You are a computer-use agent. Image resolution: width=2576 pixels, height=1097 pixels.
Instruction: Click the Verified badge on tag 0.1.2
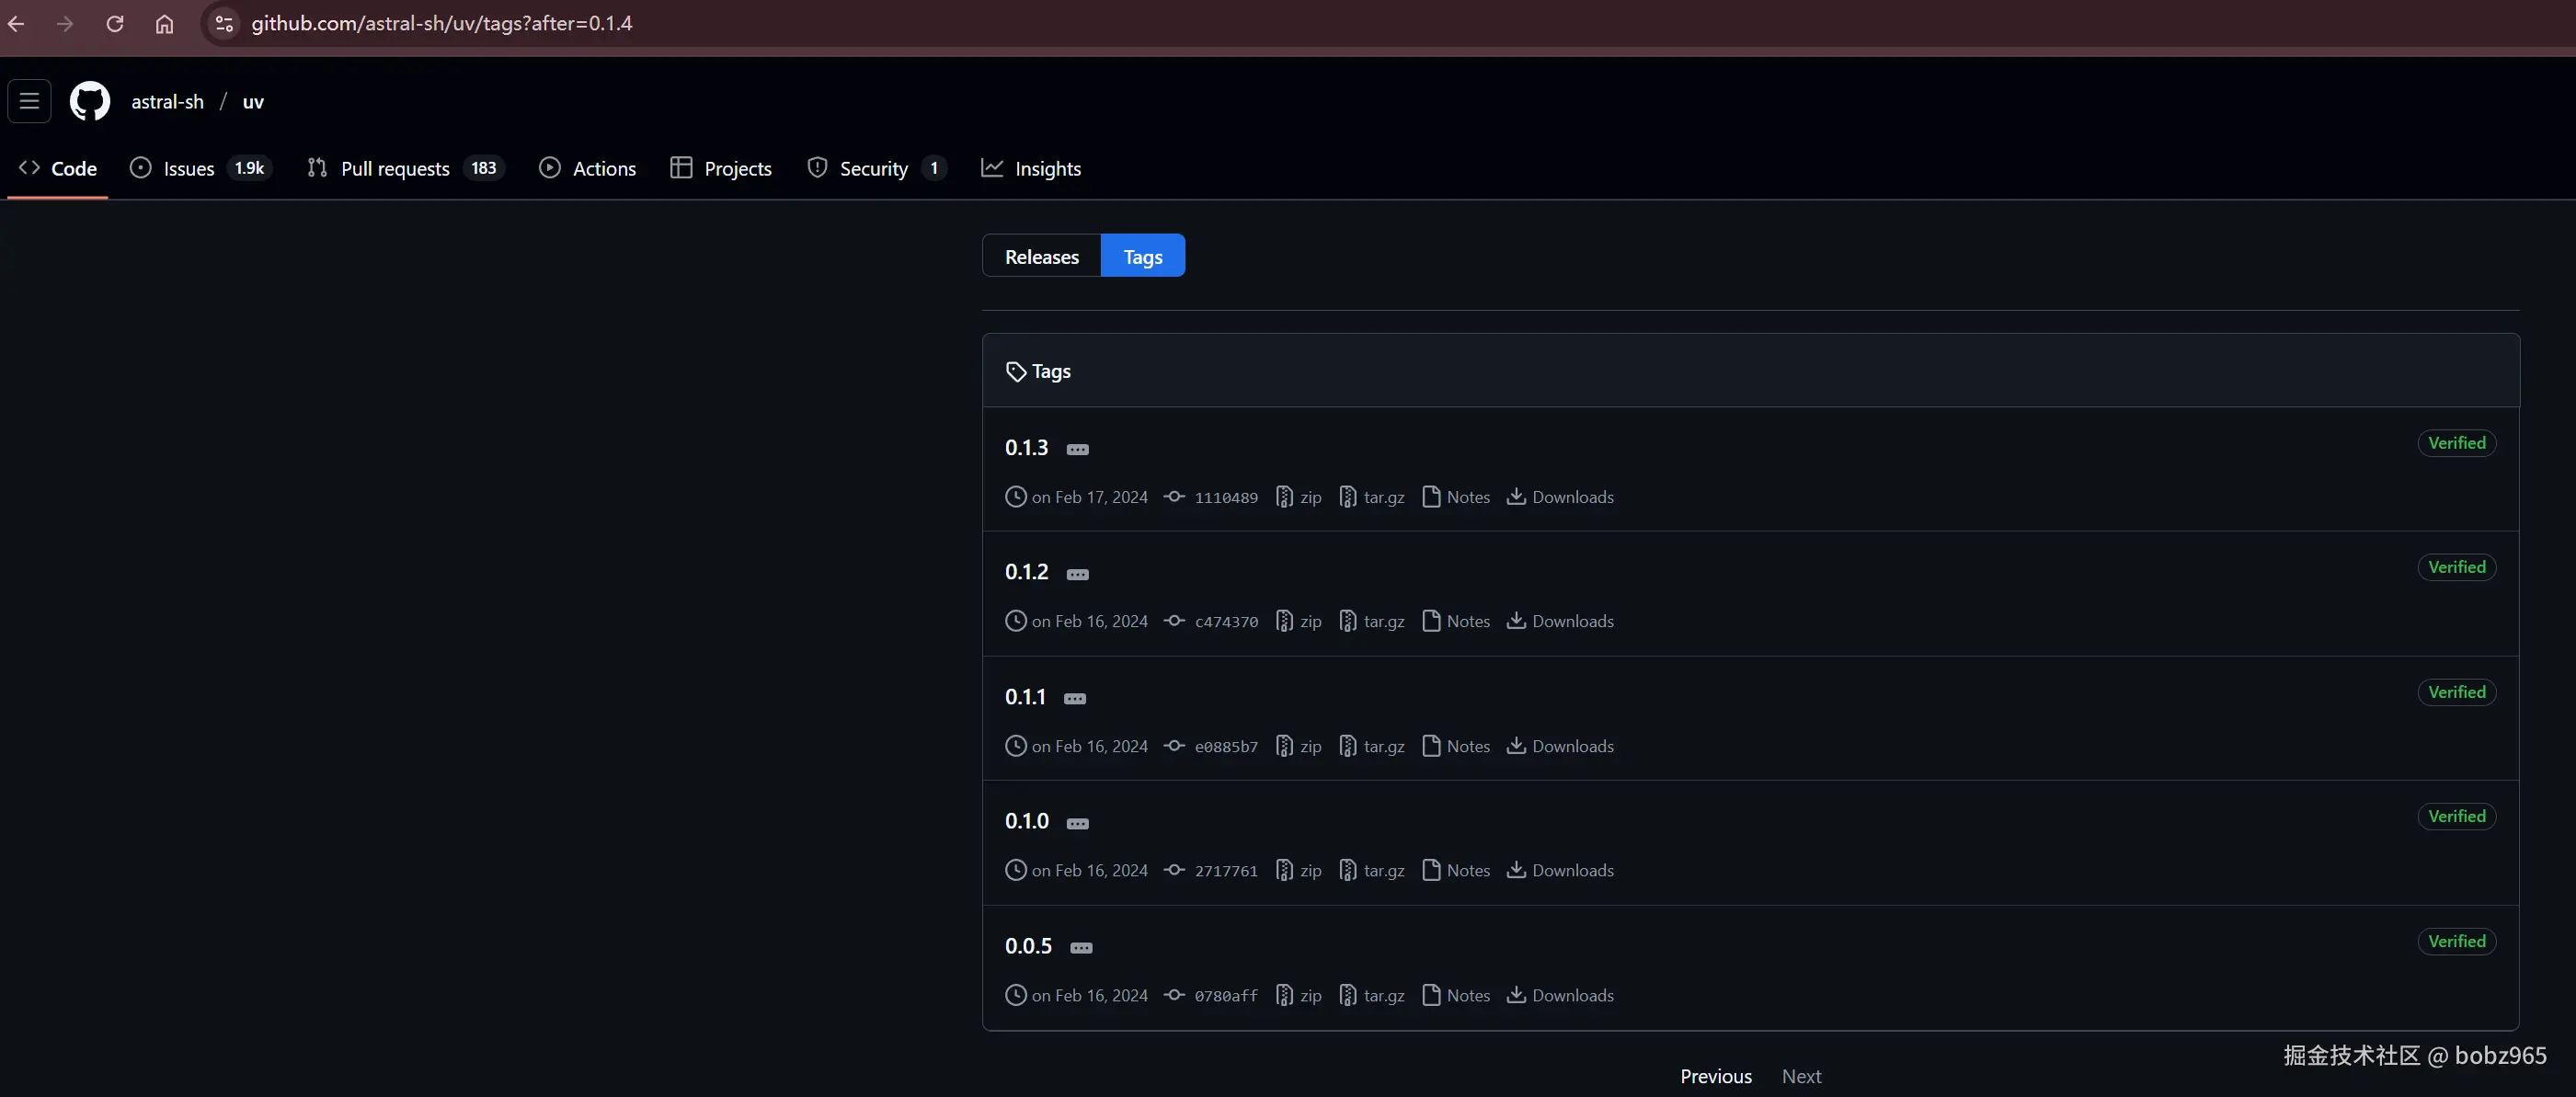[2456, 567]
